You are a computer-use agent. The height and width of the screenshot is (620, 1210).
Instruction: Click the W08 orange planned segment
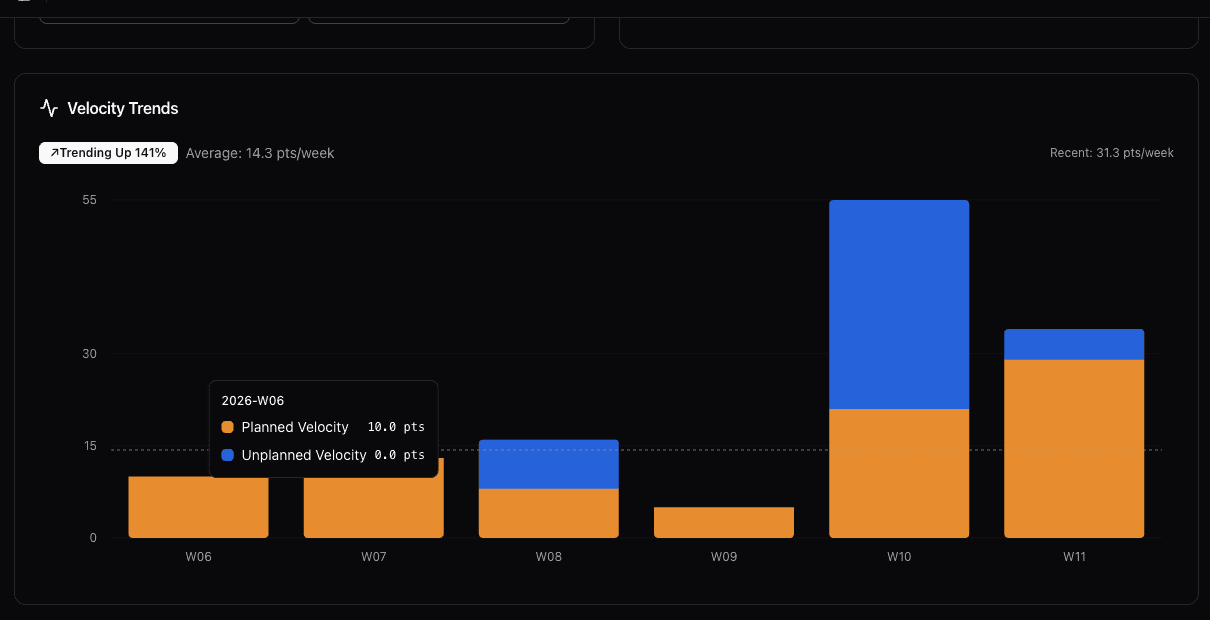(x=548, y=513)
